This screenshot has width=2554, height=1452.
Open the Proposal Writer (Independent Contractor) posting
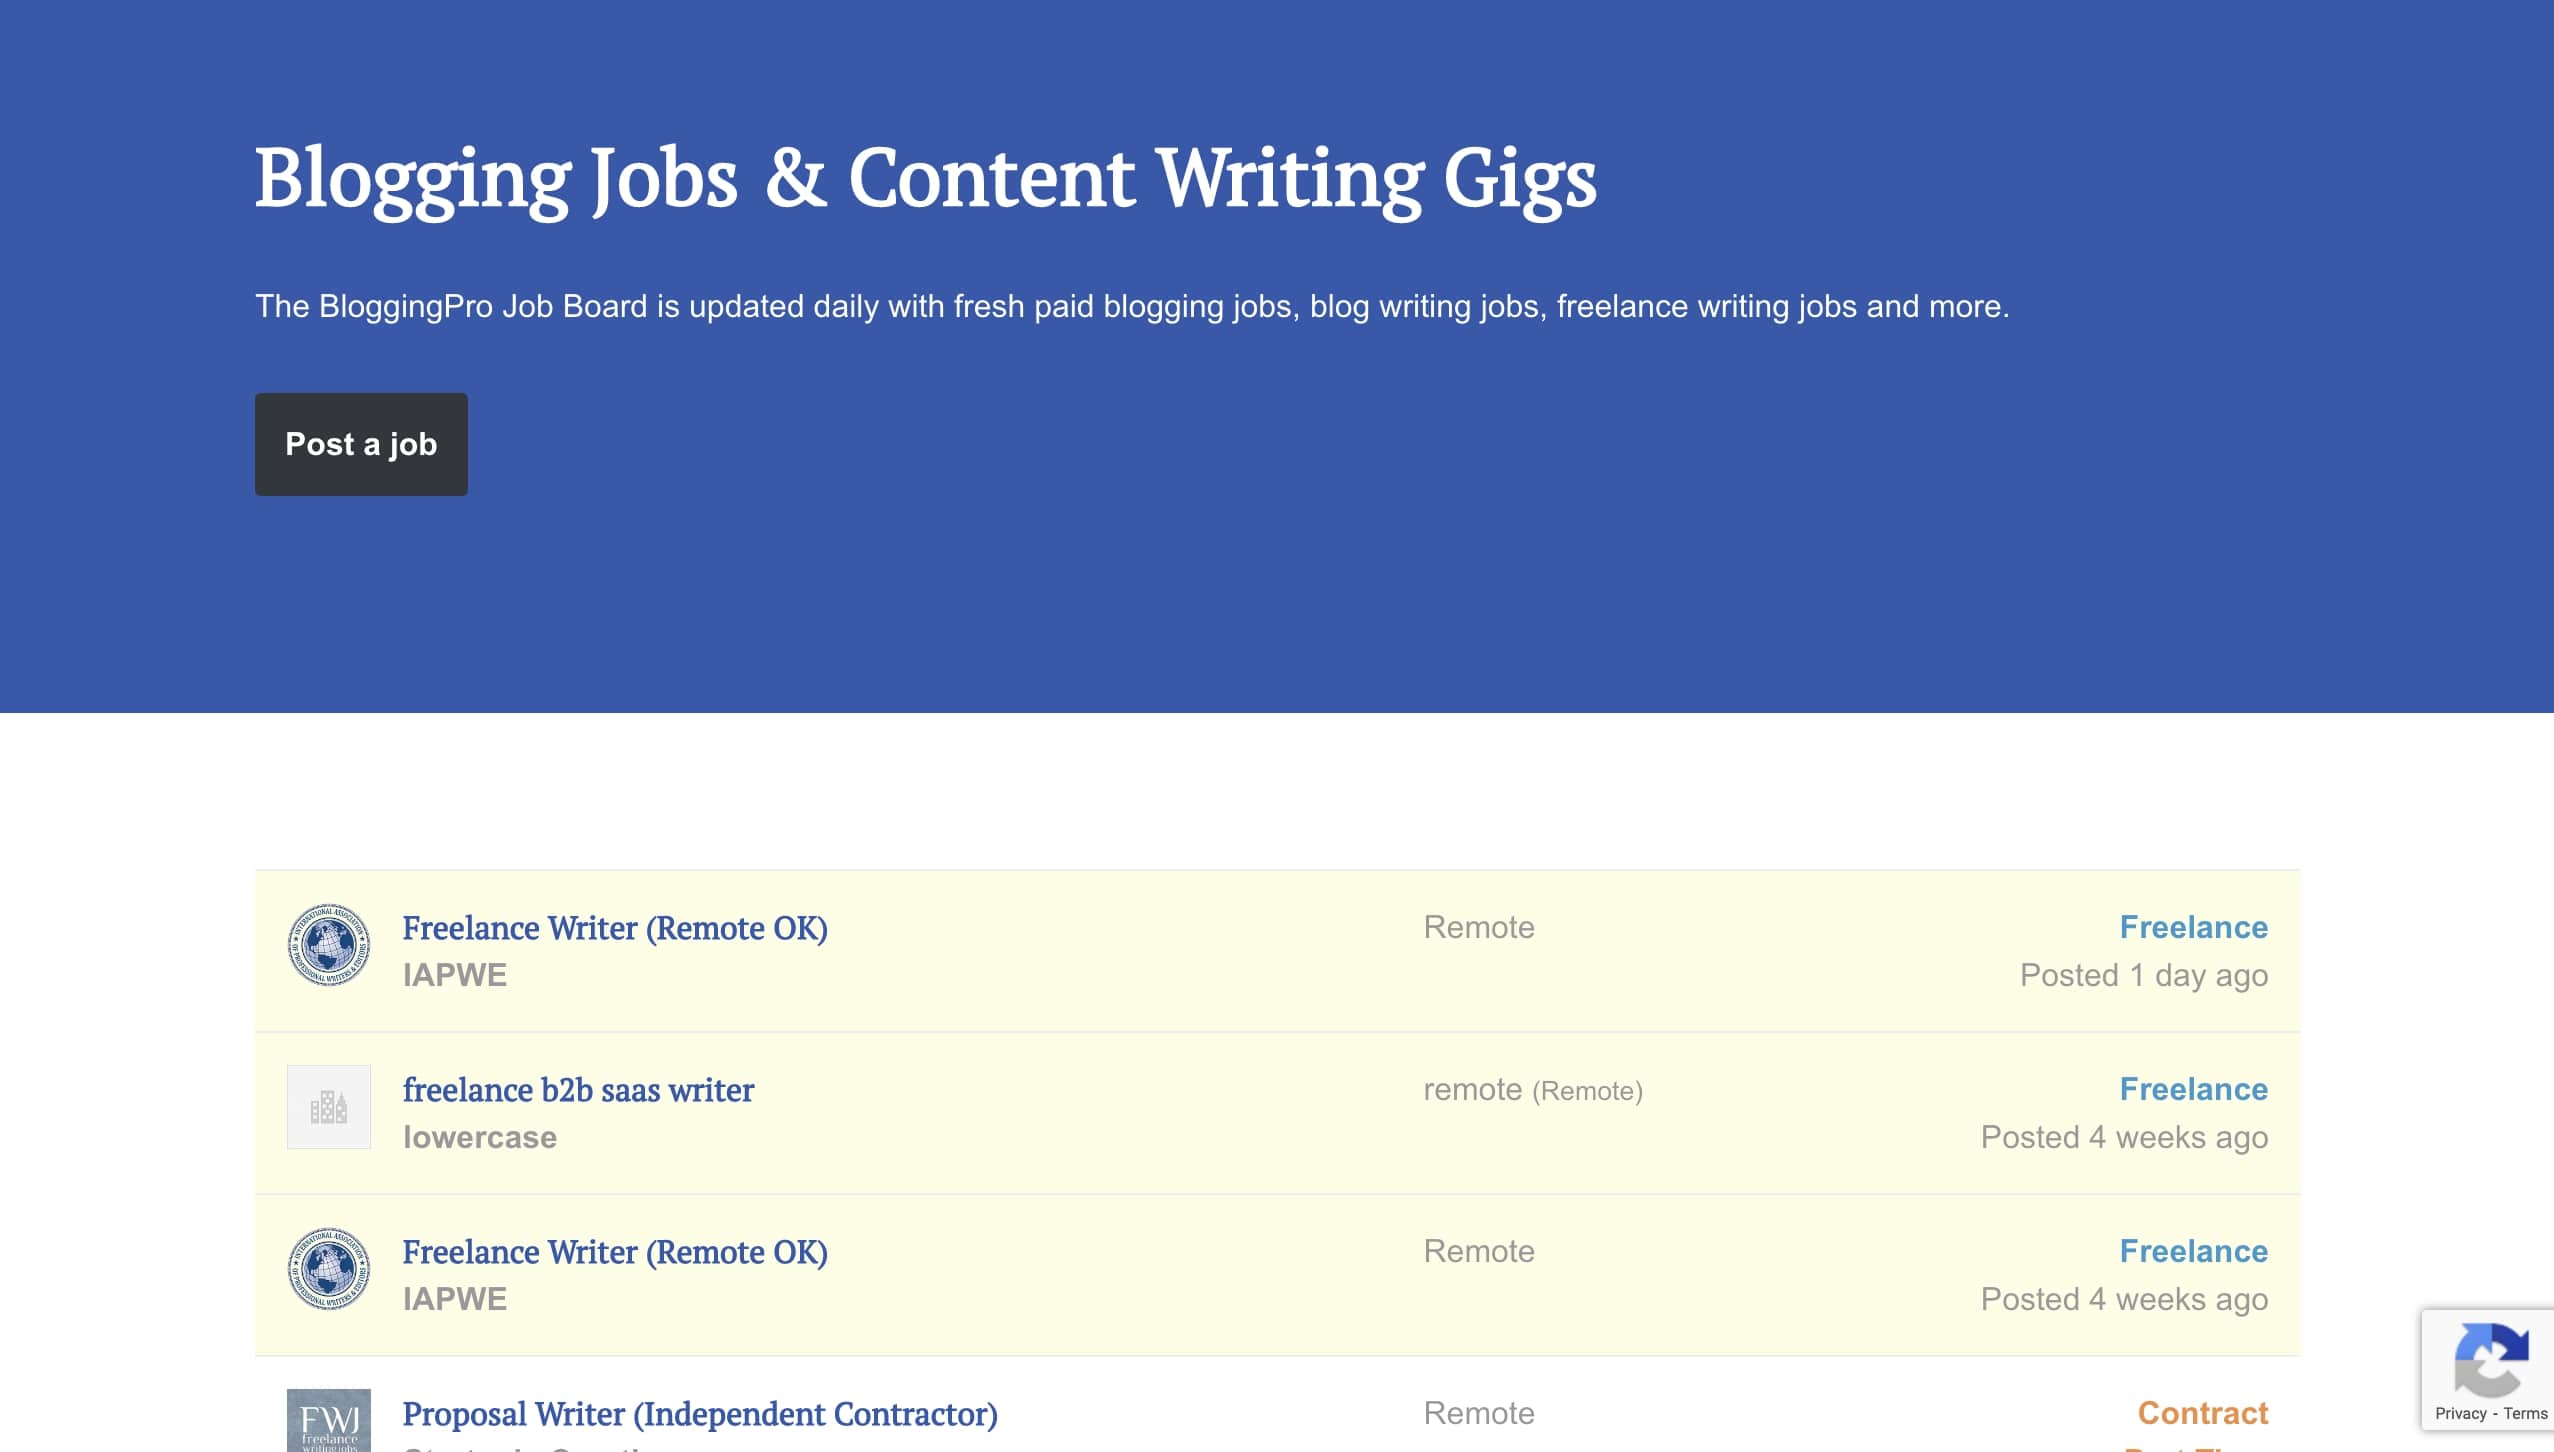(x=699, y=1413)
